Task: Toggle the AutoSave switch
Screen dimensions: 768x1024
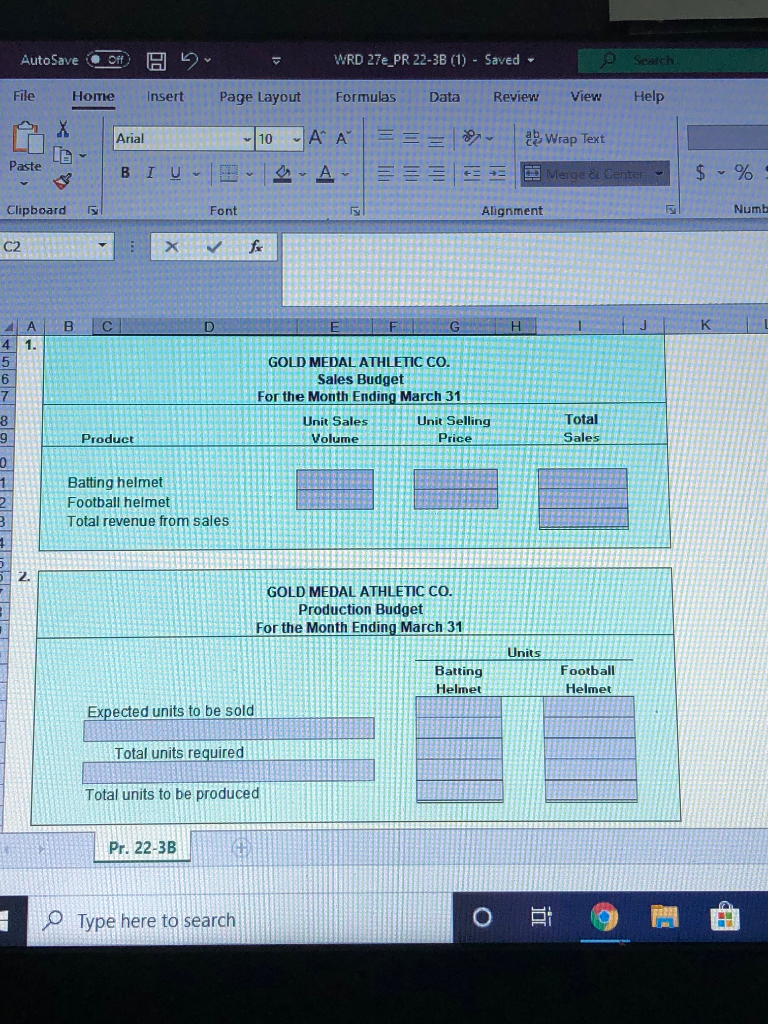Action: tap(108, 59)
